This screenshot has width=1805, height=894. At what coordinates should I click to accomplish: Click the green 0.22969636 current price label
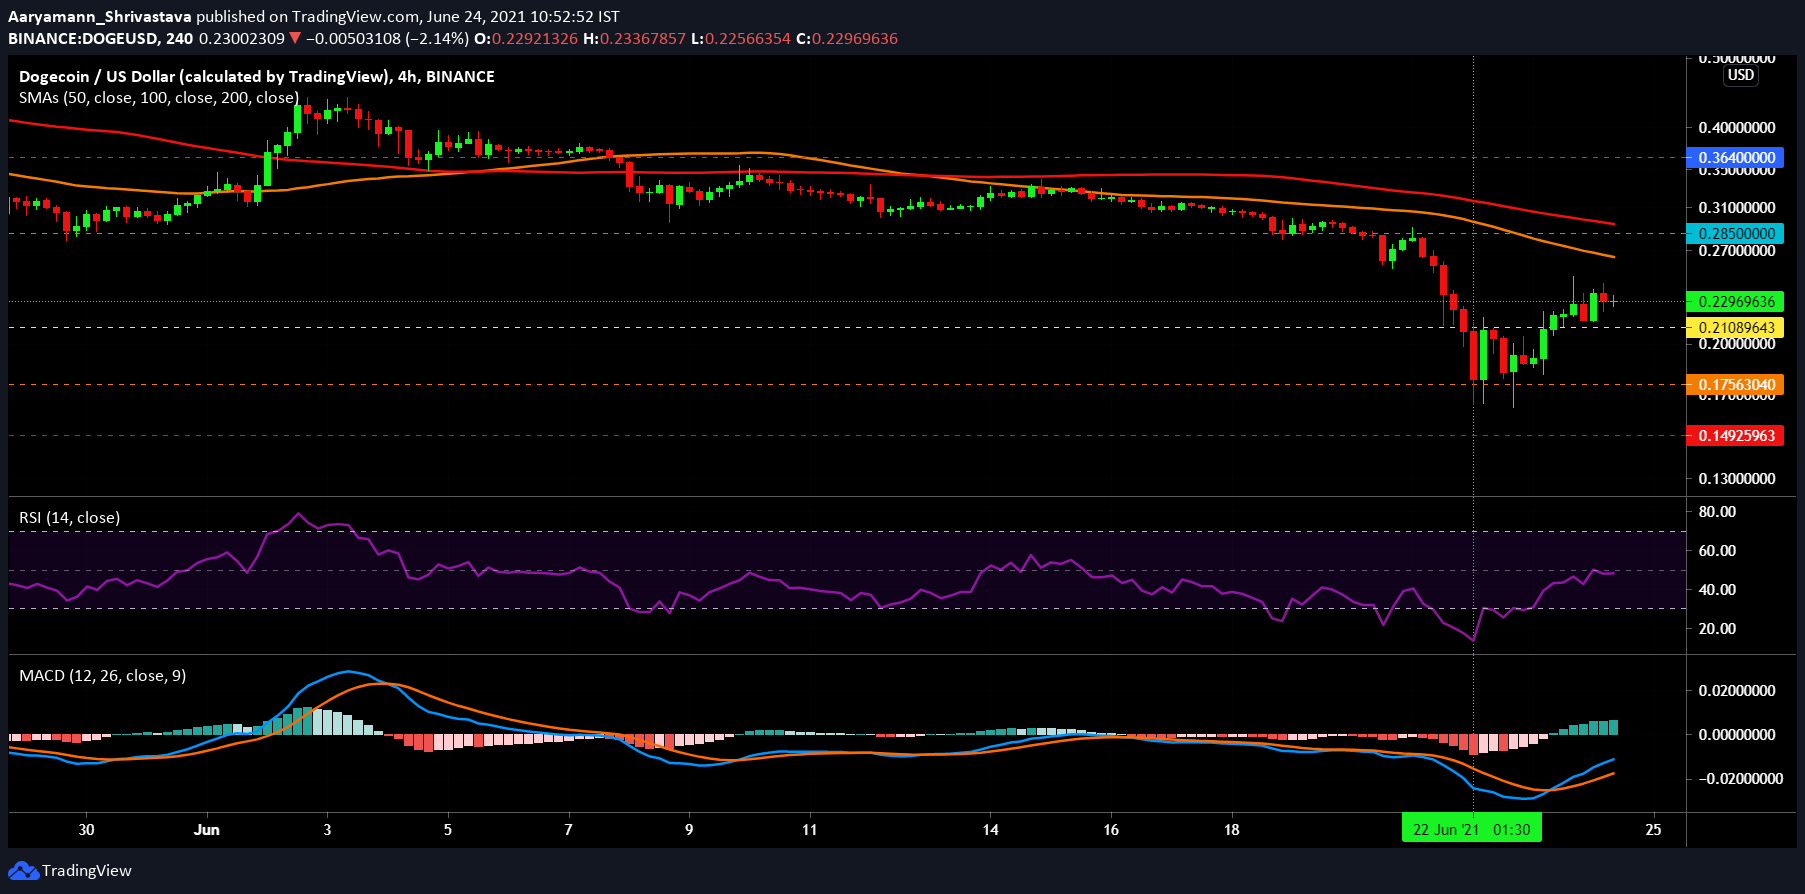[x=1734, y=302]
